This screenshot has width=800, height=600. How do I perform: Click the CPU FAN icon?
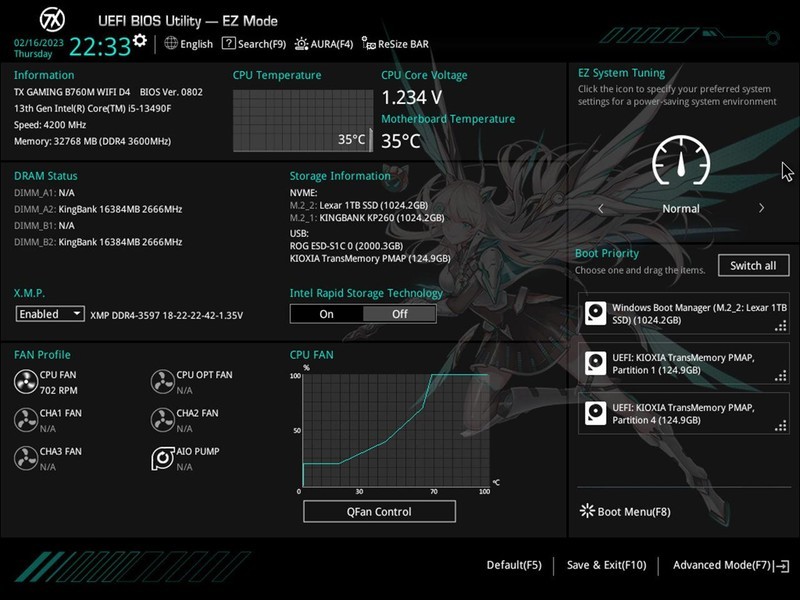pos(26,382)
